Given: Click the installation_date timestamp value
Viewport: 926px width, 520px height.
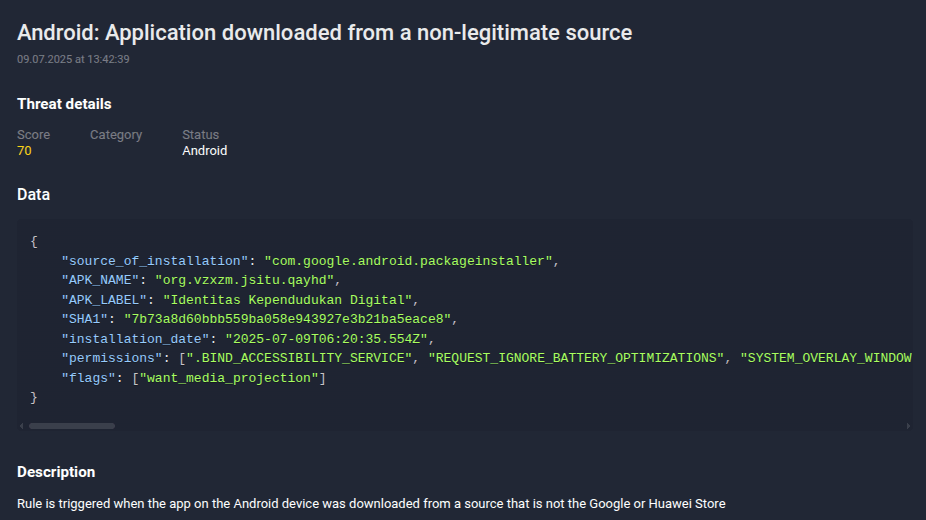Looking at the screenshot, I should (327, 339).
